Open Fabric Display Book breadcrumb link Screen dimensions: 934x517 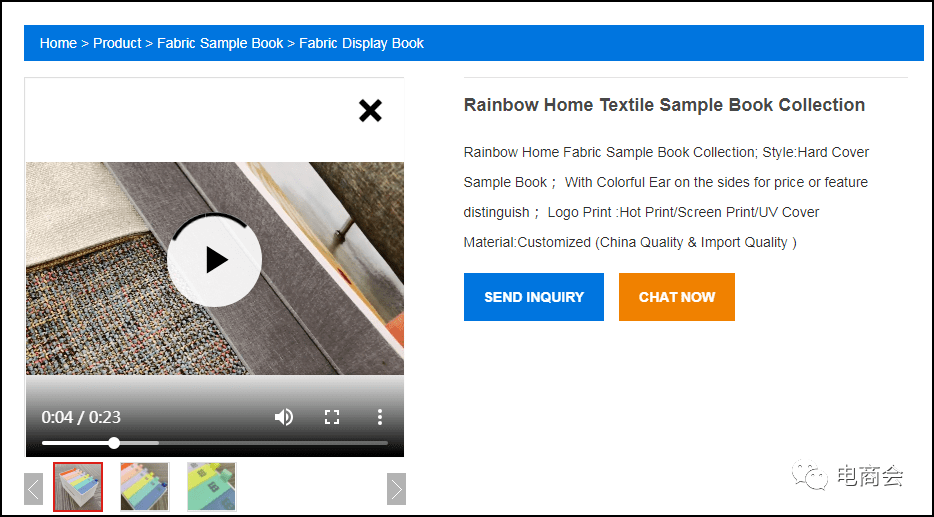pos(362,43)
